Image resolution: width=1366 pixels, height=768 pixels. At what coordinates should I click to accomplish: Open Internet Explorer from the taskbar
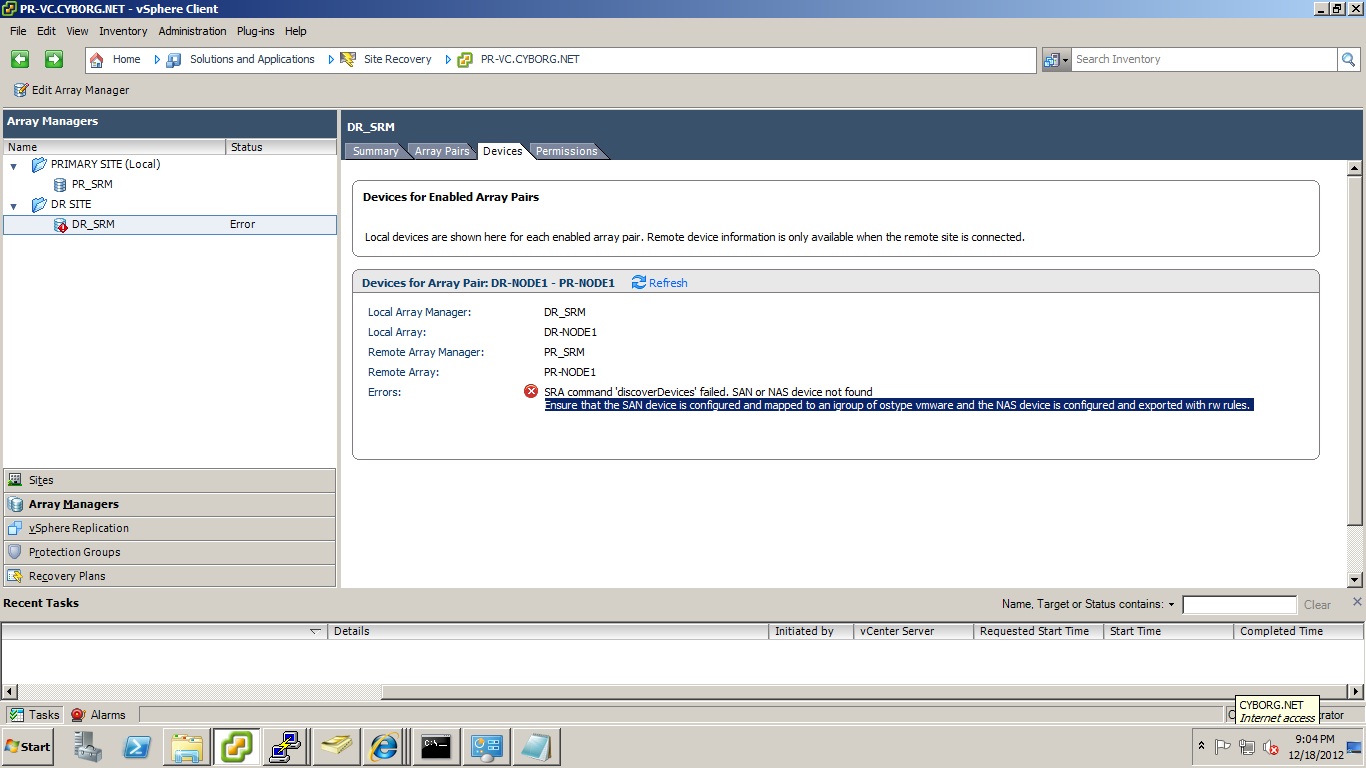point(384,746)
